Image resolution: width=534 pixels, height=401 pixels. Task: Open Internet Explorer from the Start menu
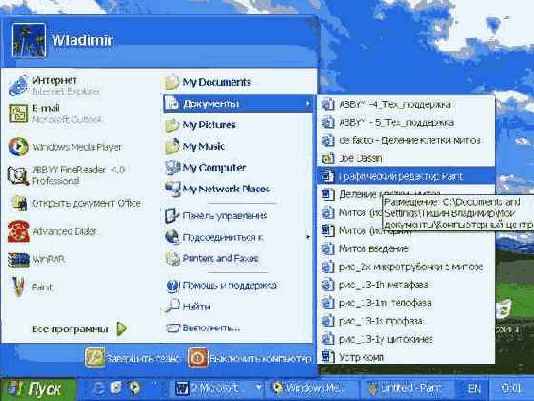click(54, 85)
